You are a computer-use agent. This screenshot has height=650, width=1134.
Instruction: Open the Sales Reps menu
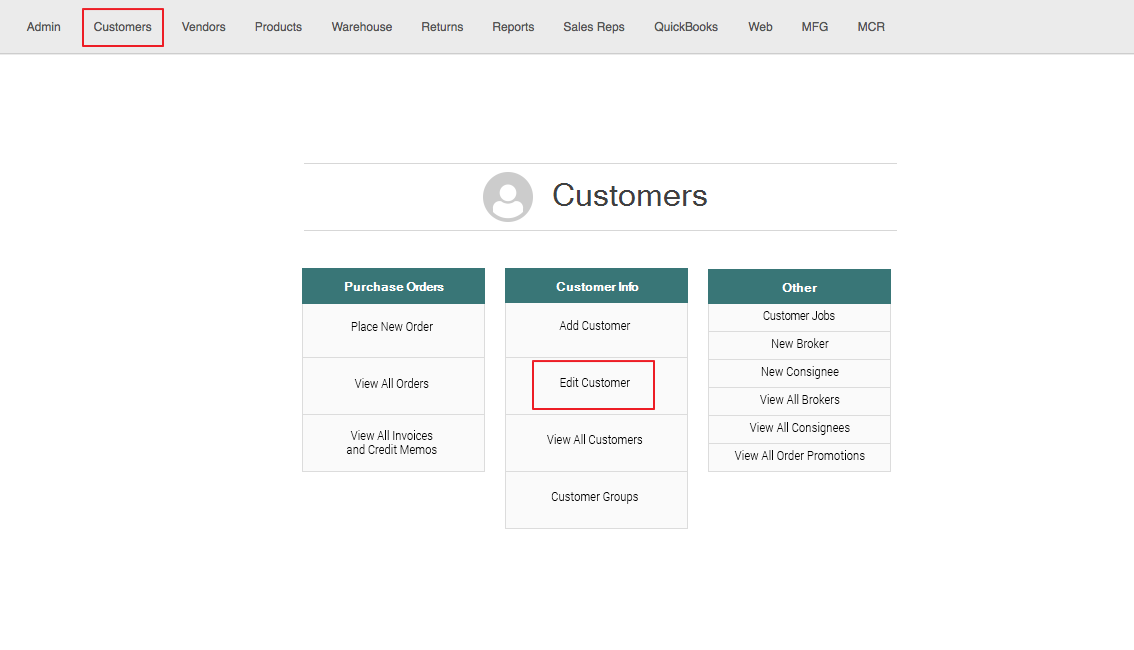pyautogui.click(x=594, y=27)
